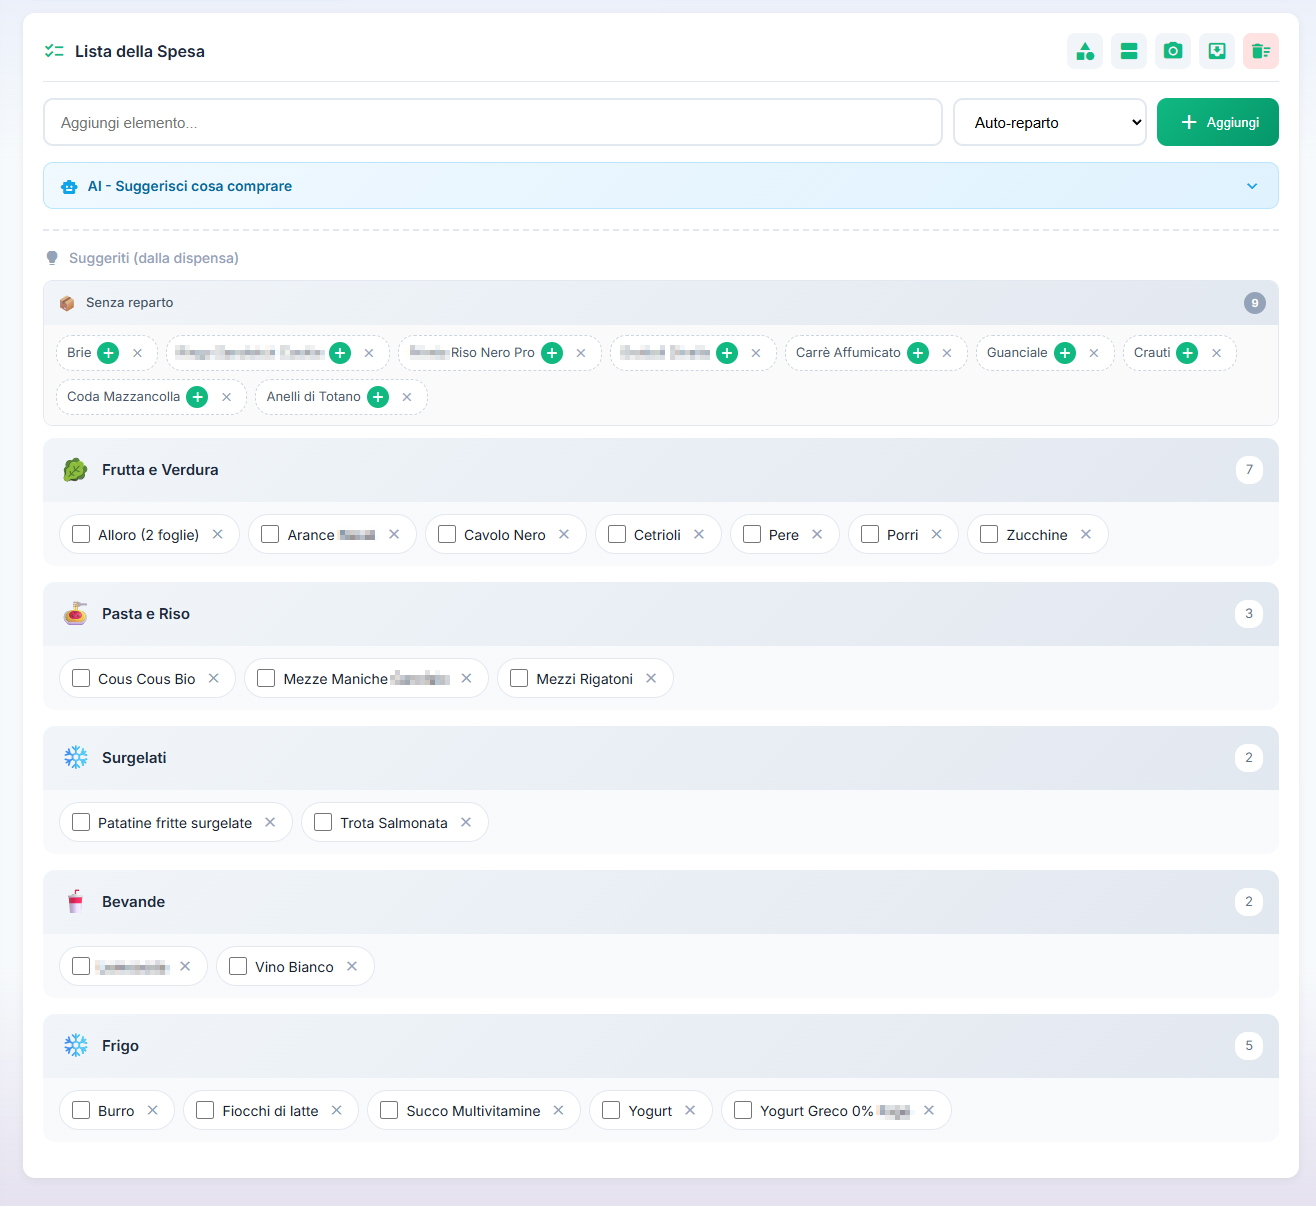
Task: Click the archive download tray icon
Action: click(1217, 51)
